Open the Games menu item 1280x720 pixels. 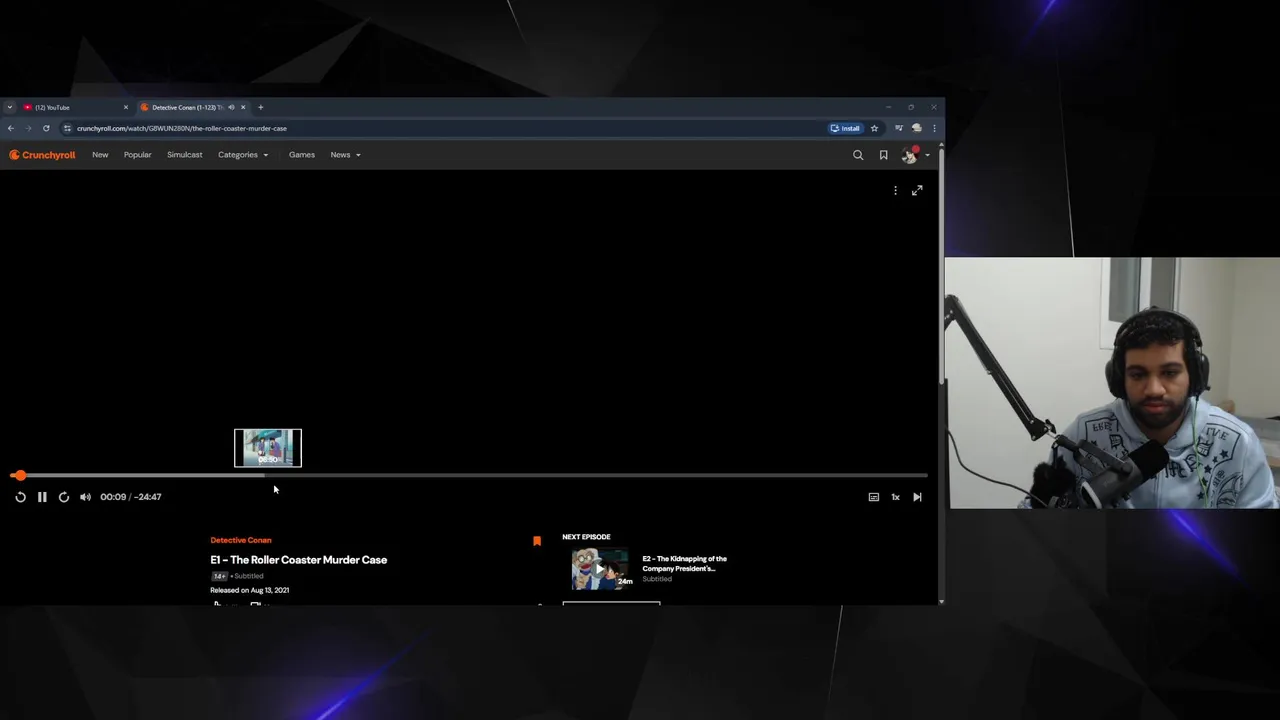coord(302,155)
